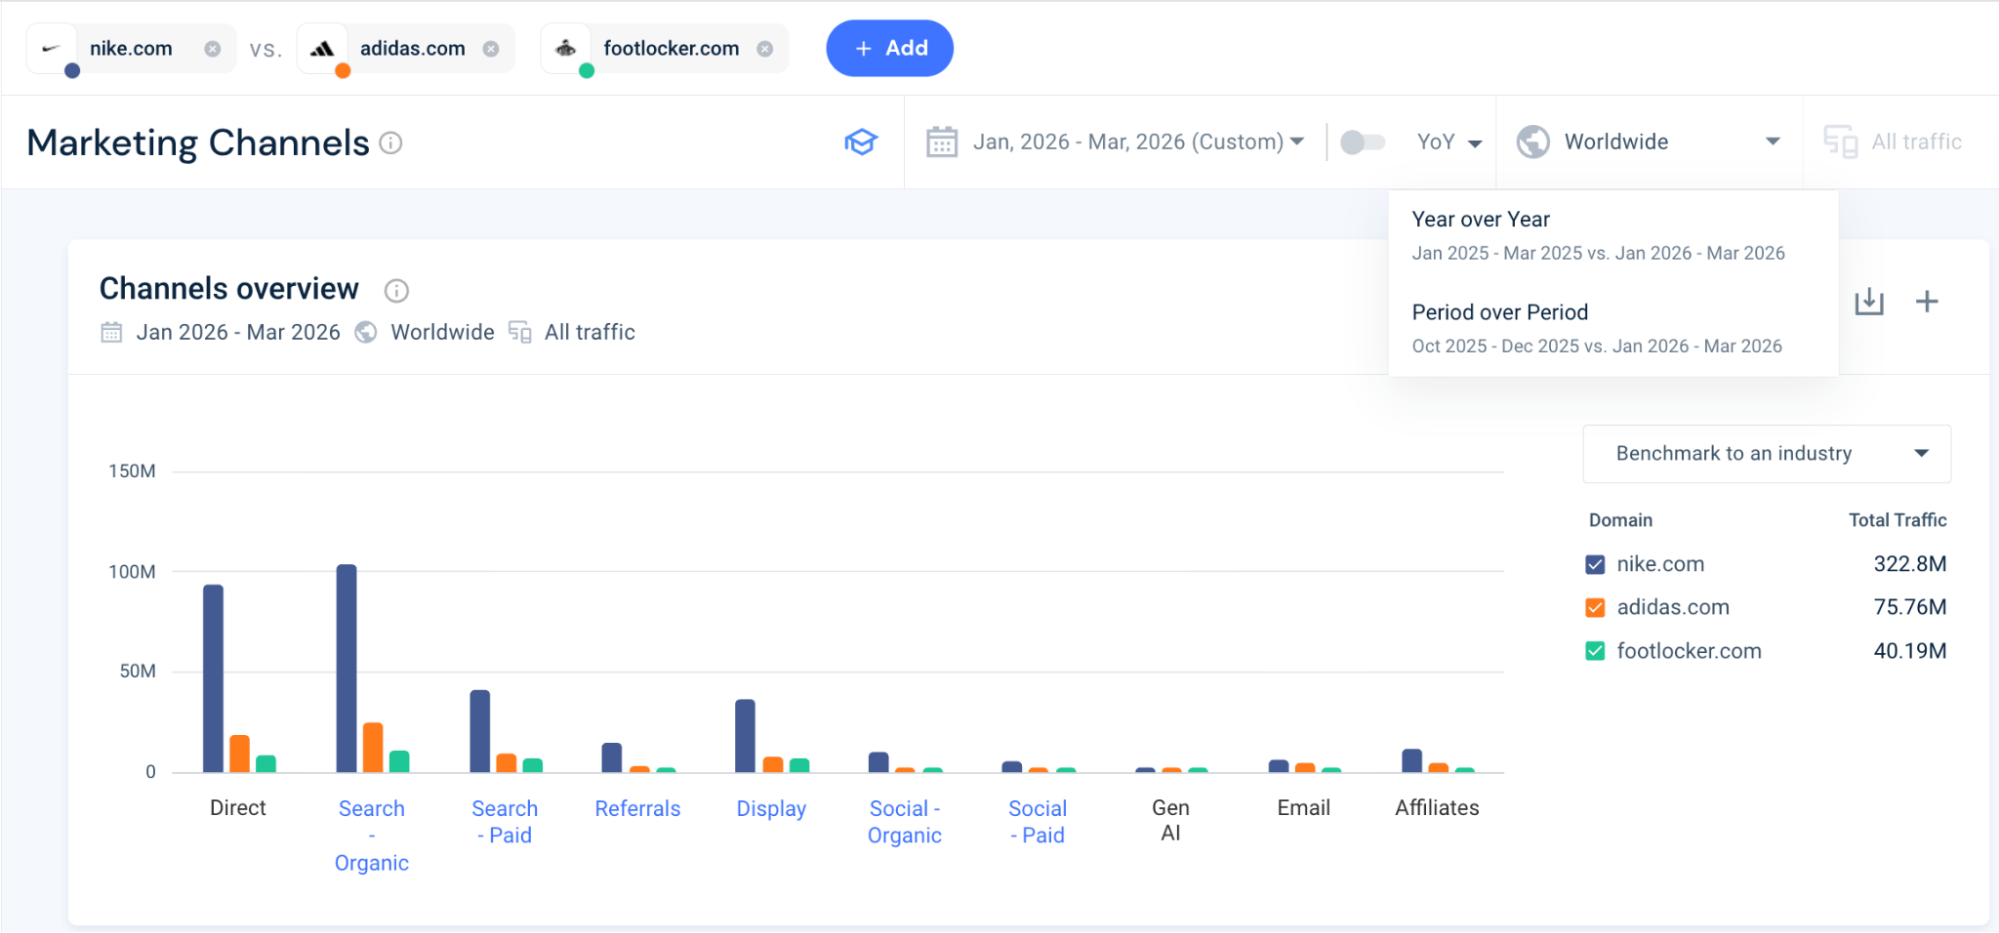Click the calendar icon in date picker
This screenshot has width=1999, height=933.
point(942,142)
